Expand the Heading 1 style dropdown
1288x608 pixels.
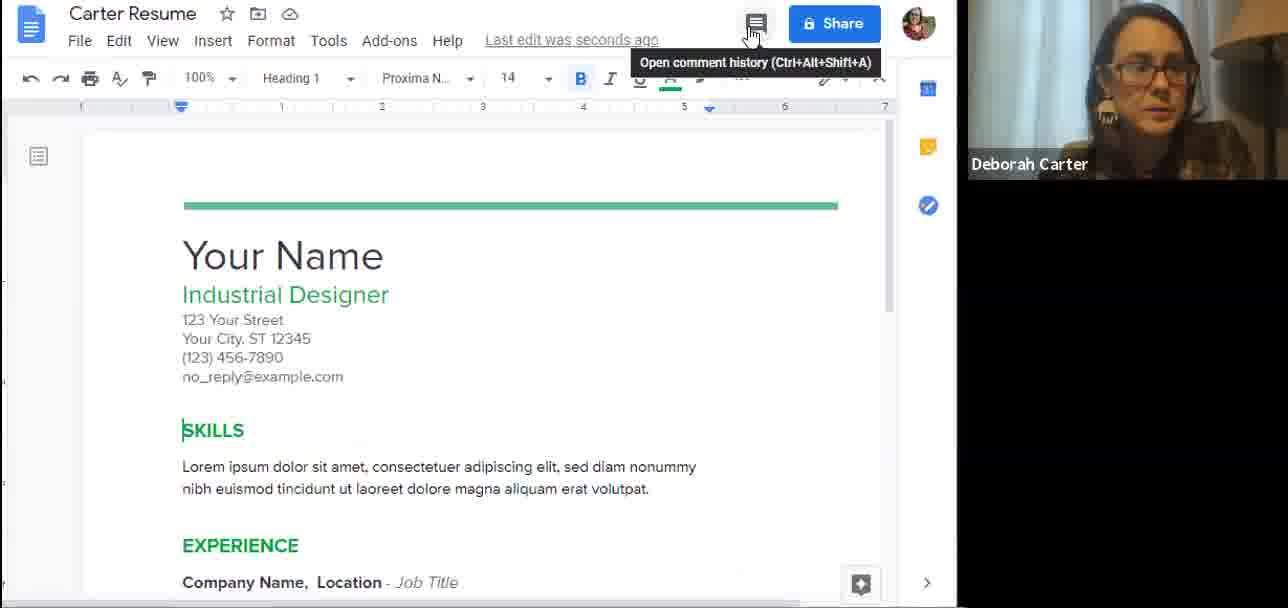[308, 78]
